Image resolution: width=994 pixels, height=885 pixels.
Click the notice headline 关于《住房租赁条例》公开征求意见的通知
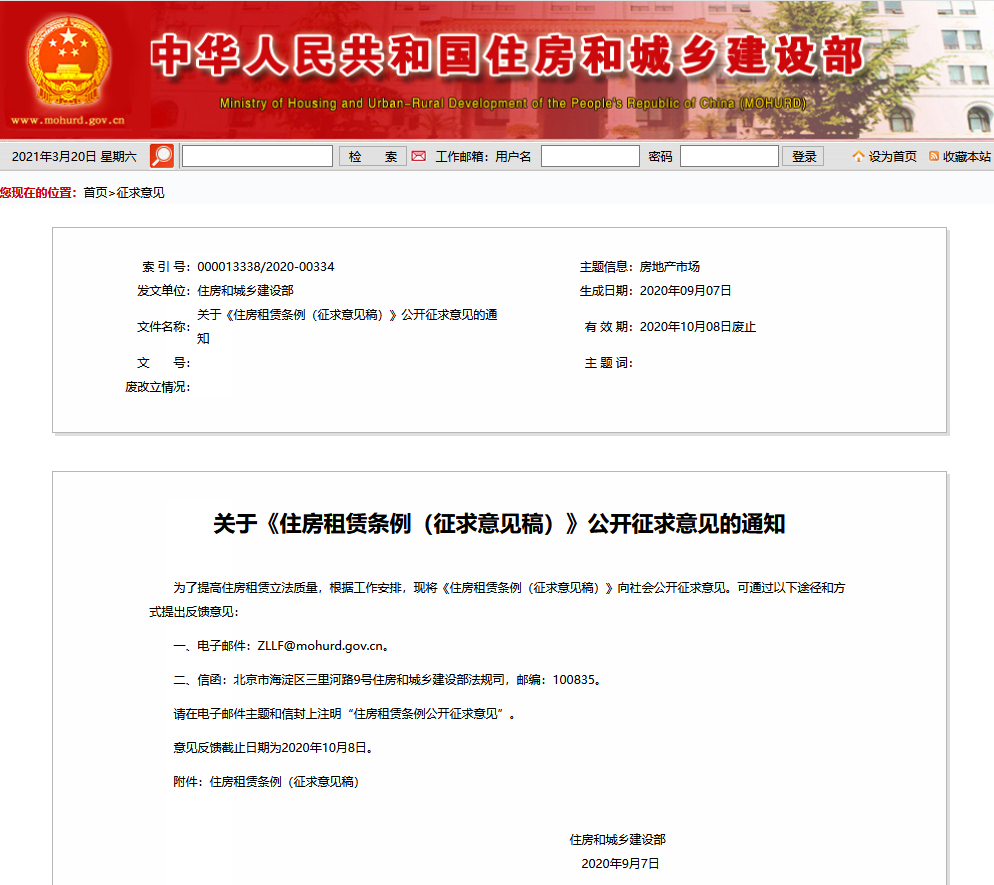499,524
